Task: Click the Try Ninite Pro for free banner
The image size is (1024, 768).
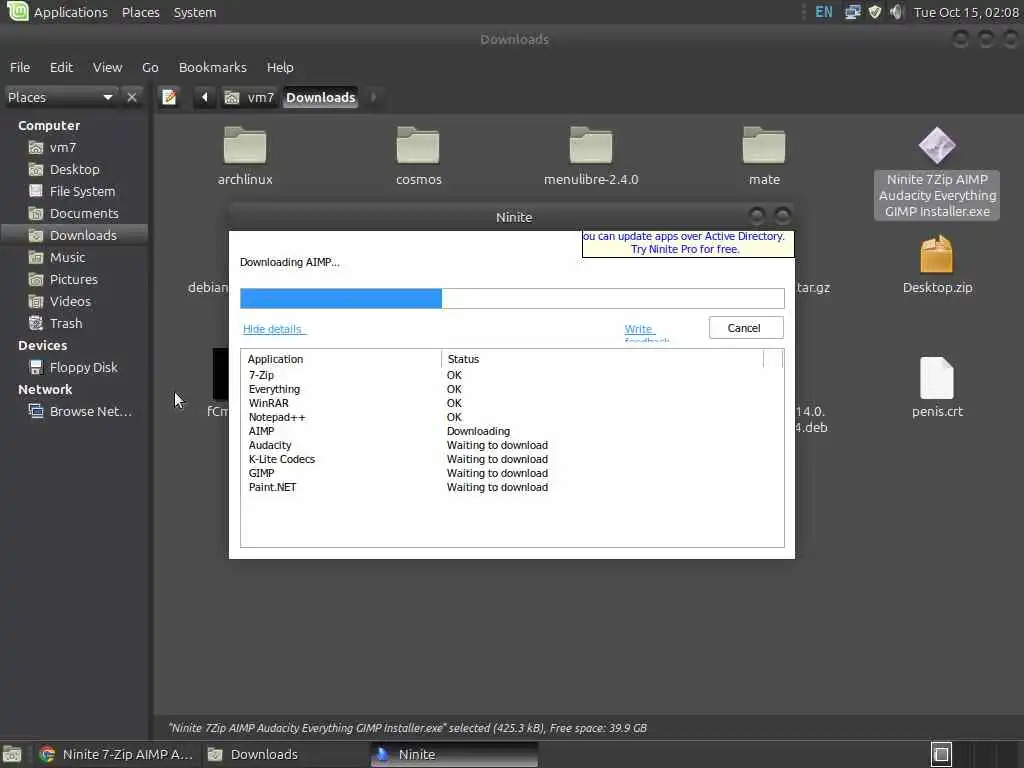Action: click(688, 243)
